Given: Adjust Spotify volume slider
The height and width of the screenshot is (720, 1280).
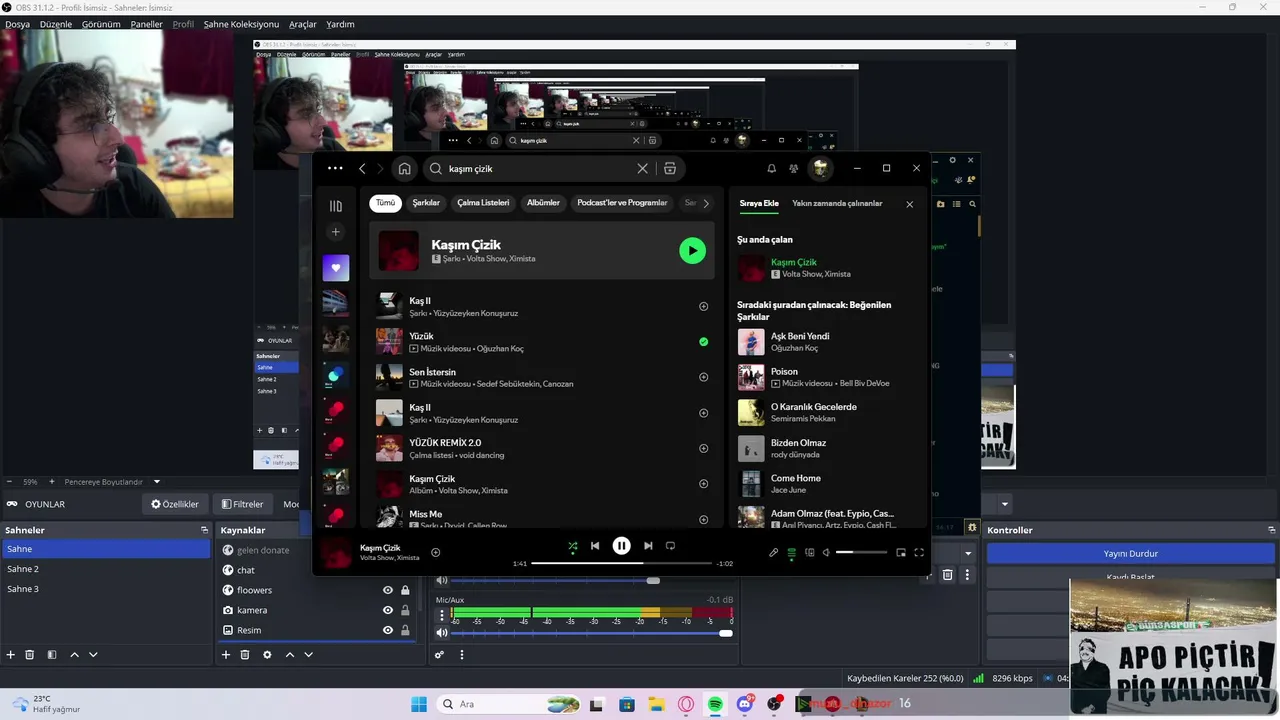Looking at the screenshot, I should point(861,552).
